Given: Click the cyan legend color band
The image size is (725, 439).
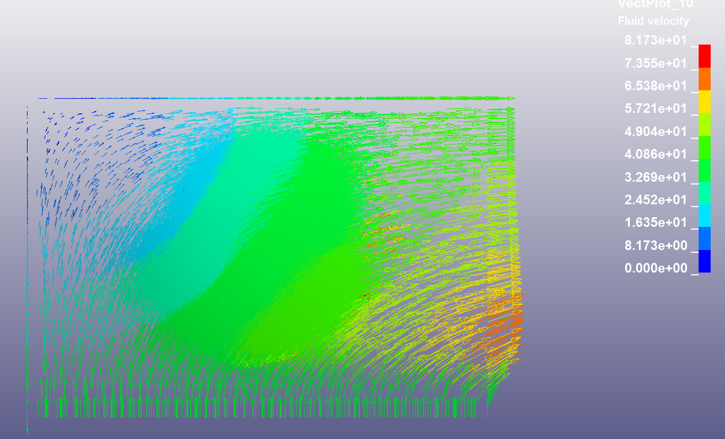Looking at the screenshot, I should [704, 216].
